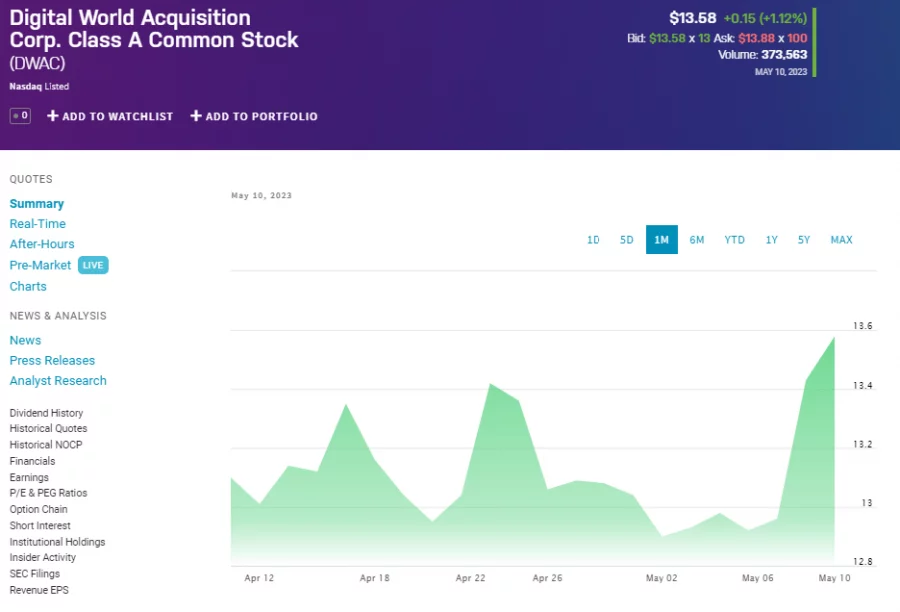Open the Option Chain page
The image size is (900, 612).
(x=39, y=509)
